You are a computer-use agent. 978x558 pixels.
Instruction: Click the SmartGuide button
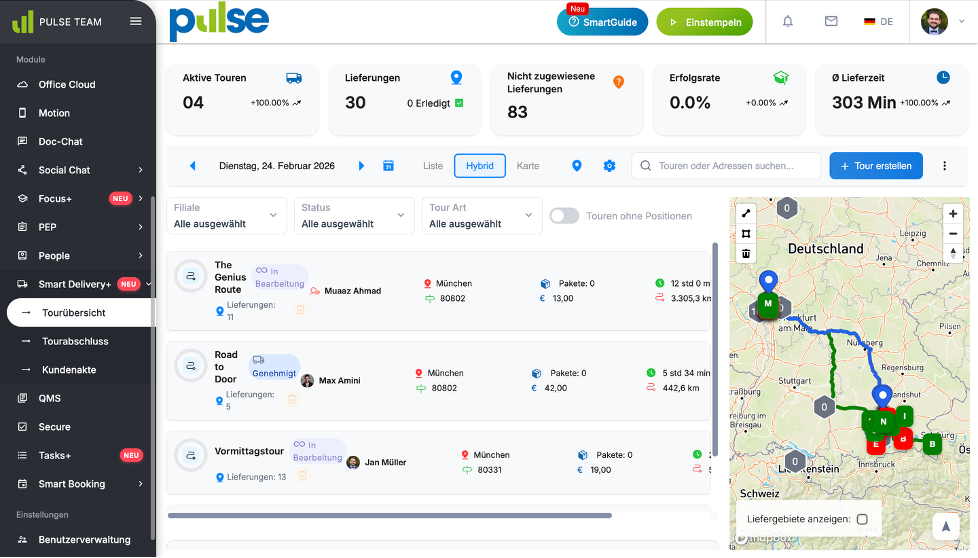[602, 22]
